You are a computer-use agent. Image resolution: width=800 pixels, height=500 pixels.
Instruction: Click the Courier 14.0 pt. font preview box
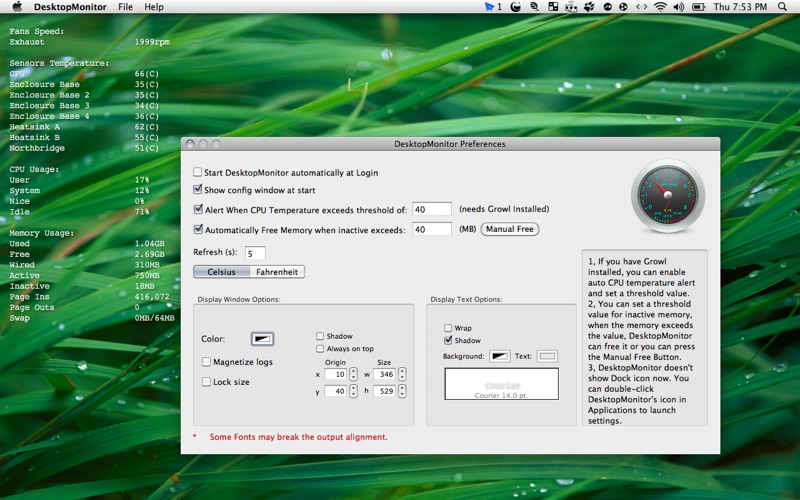(x=502, y=384)
